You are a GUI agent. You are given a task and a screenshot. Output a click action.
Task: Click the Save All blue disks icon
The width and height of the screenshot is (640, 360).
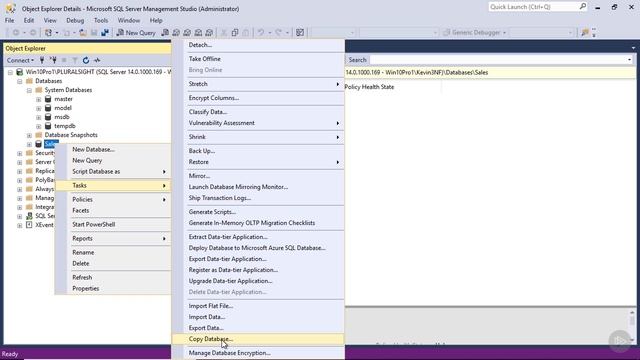point(105,33)
